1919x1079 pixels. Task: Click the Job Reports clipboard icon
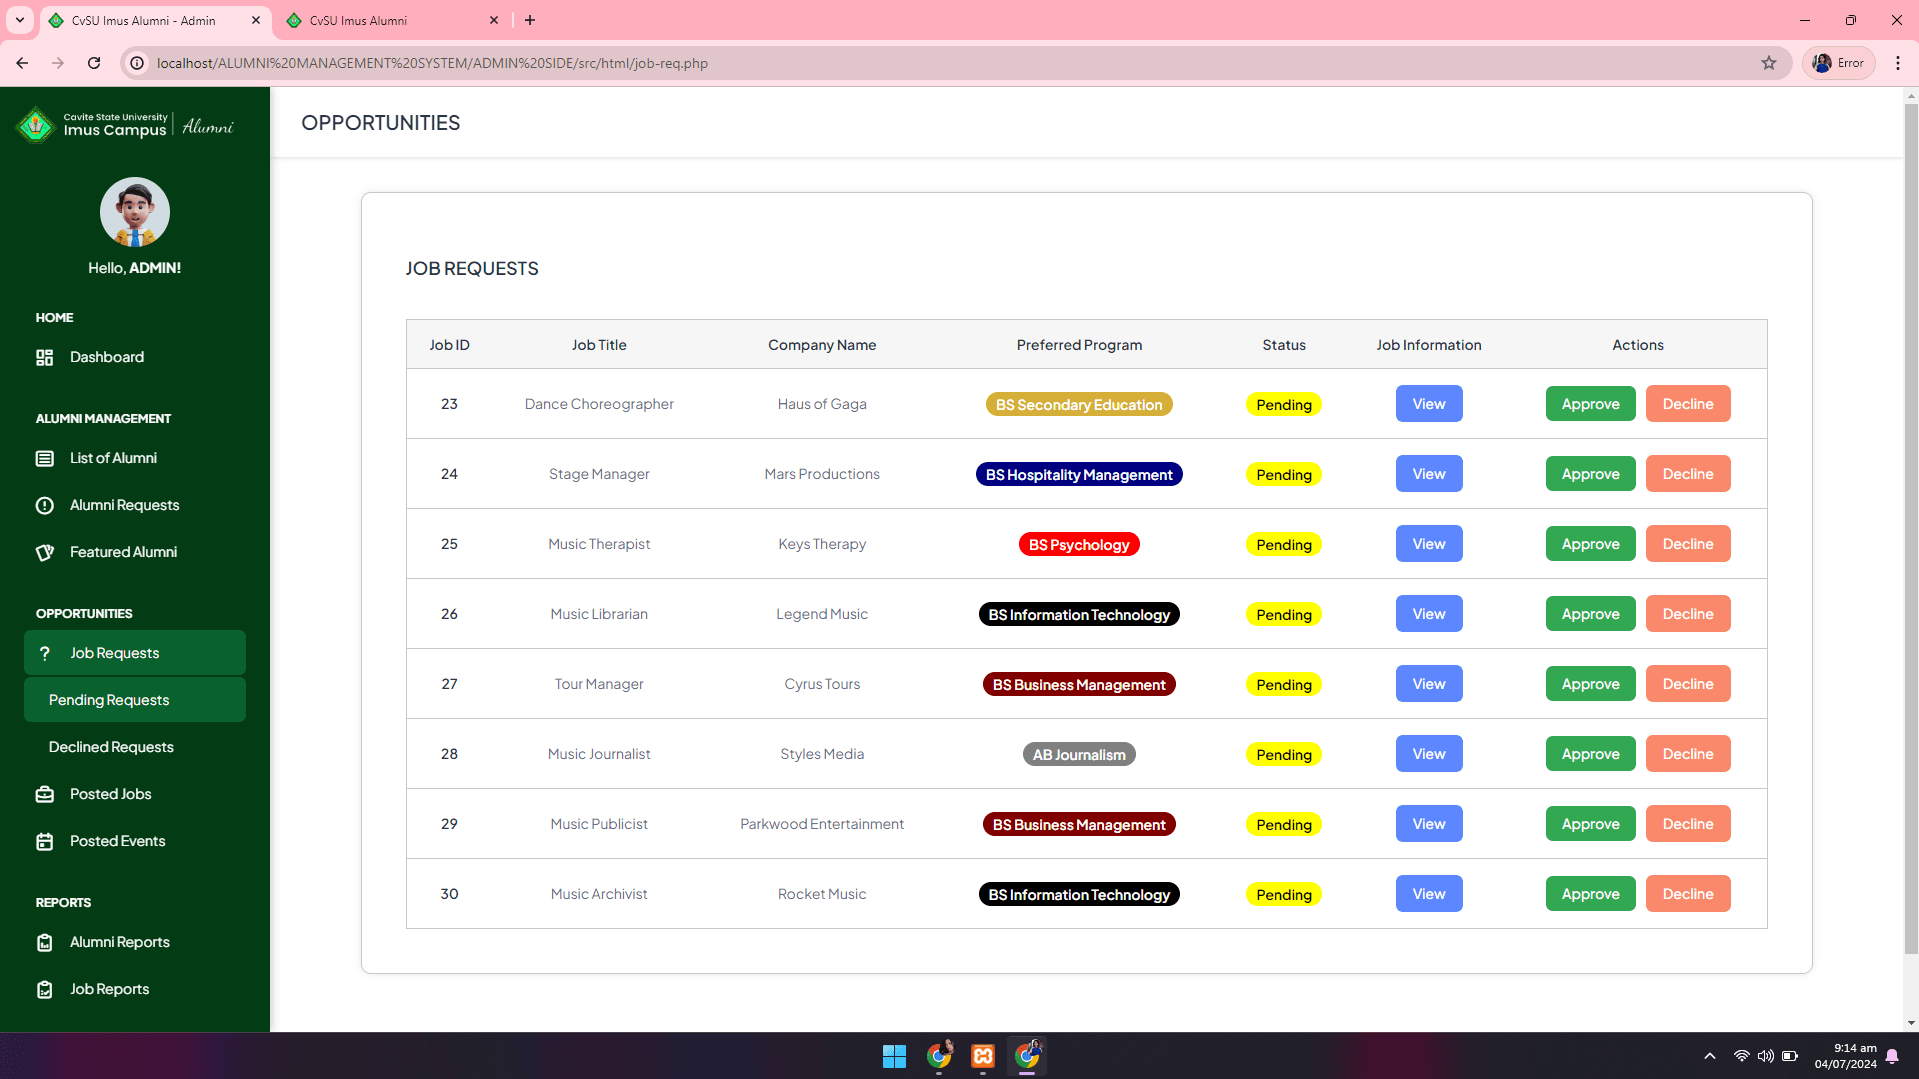[44, 989]
